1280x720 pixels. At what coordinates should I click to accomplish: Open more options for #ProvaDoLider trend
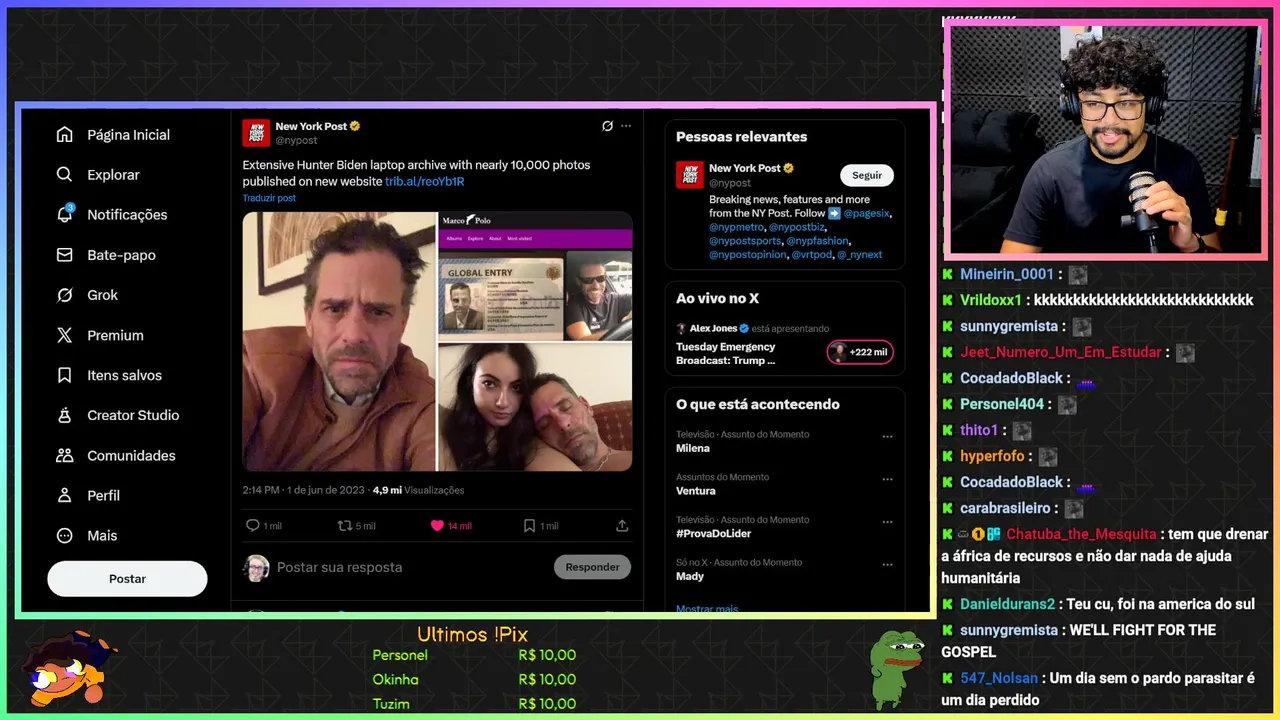click(x=887, y=522)
